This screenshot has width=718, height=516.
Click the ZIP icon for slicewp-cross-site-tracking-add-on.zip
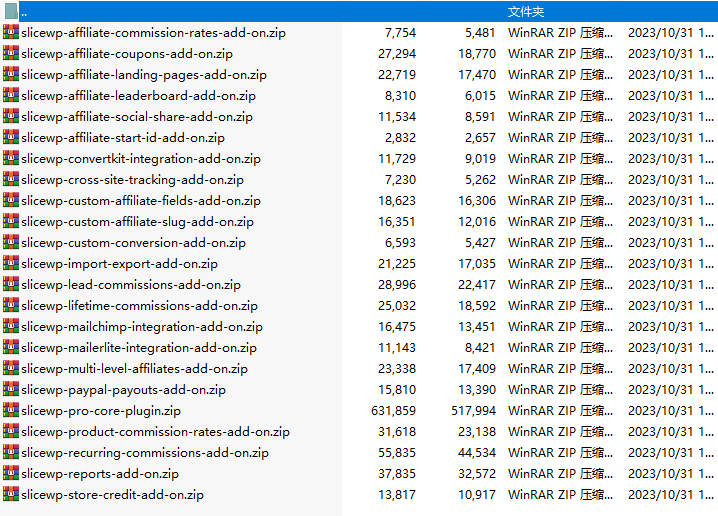coord(11,179)
